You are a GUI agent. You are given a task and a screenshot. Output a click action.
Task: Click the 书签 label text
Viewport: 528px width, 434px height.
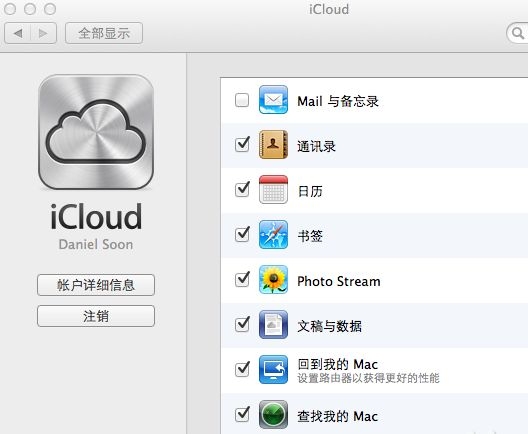click(x=310, y=236)
